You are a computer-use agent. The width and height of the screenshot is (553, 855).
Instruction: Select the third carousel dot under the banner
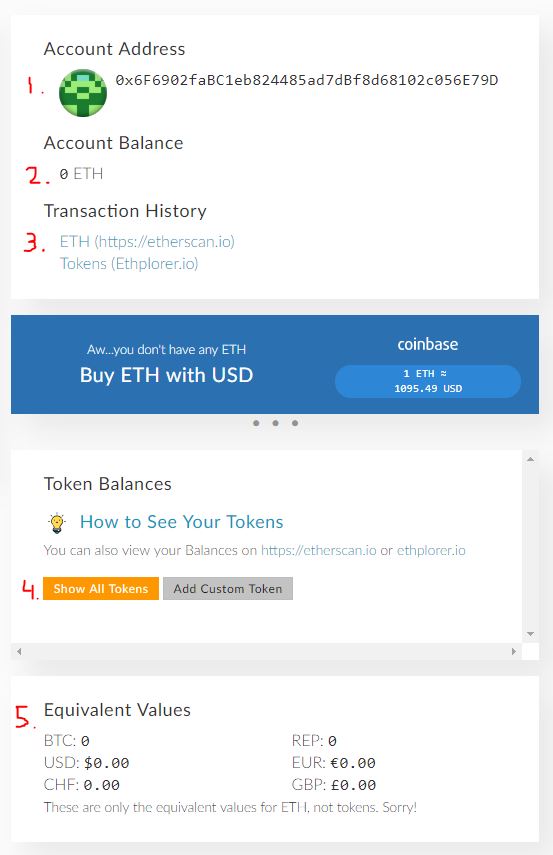coord(295,423)
